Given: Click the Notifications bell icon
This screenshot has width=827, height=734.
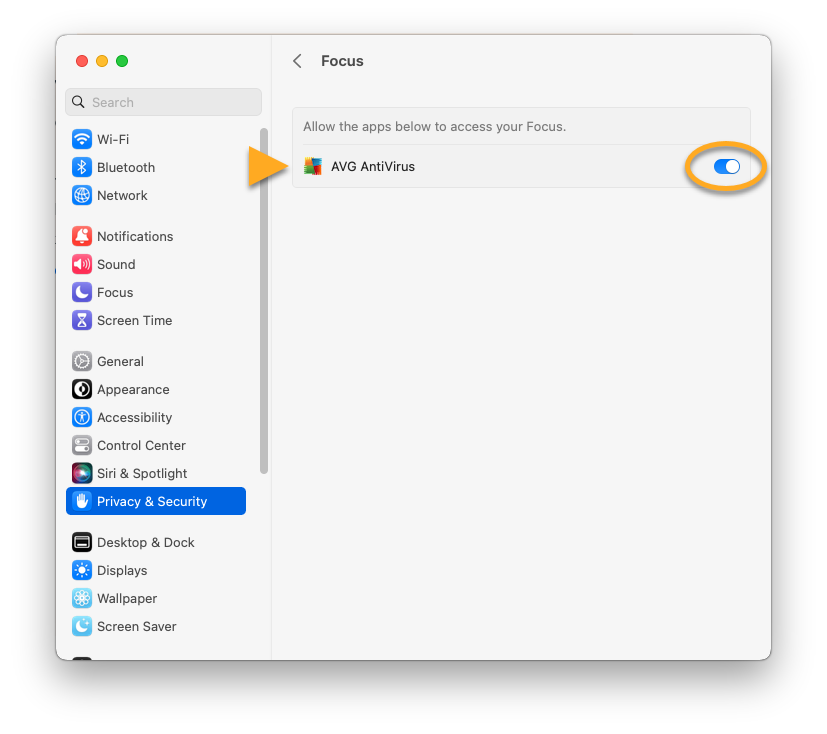Looking at the screenshot, I should (82, 236).
